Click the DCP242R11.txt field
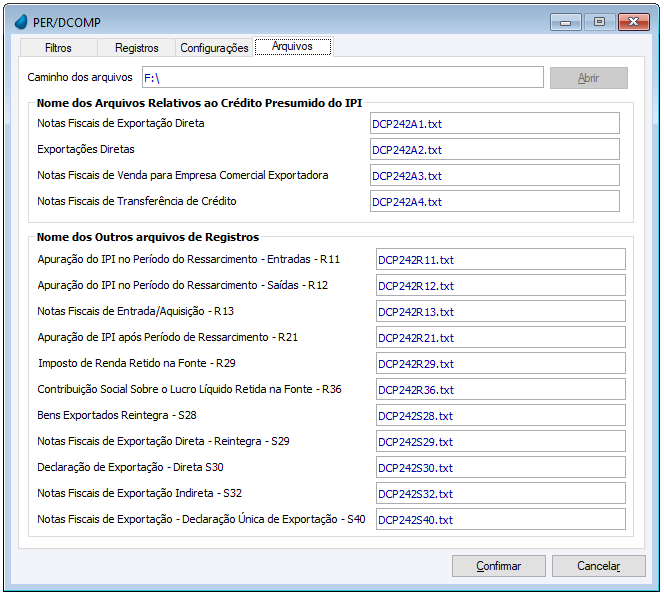 (x=501, y=259)
